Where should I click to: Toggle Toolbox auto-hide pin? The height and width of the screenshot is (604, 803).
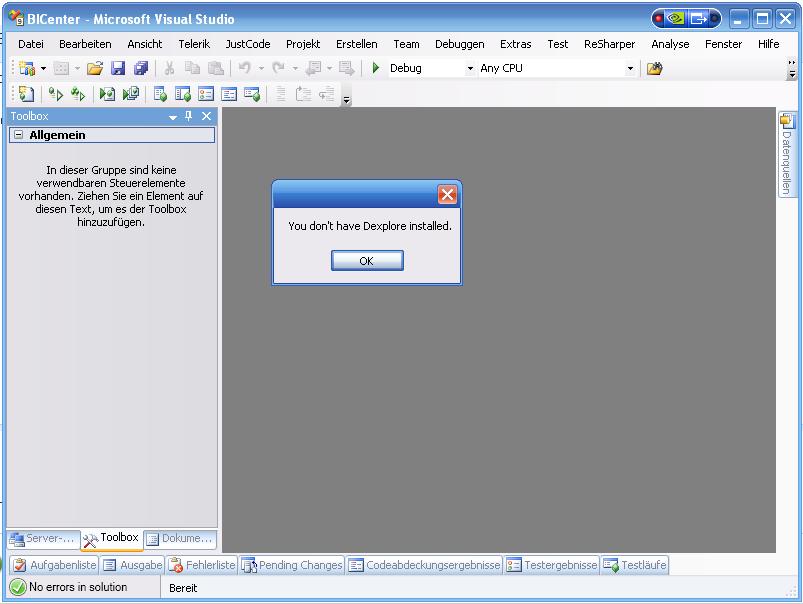pos(189,116)
